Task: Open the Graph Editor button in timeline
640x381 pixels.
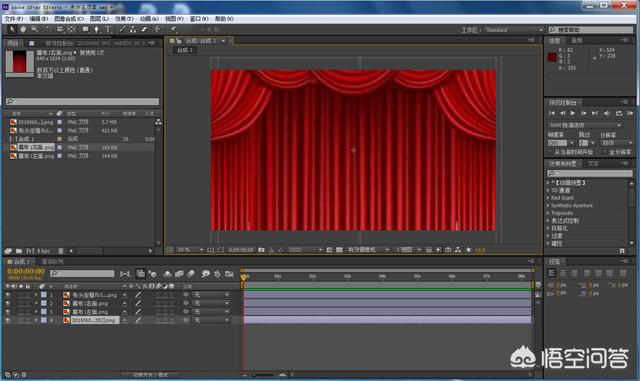Action: (229, 274)
